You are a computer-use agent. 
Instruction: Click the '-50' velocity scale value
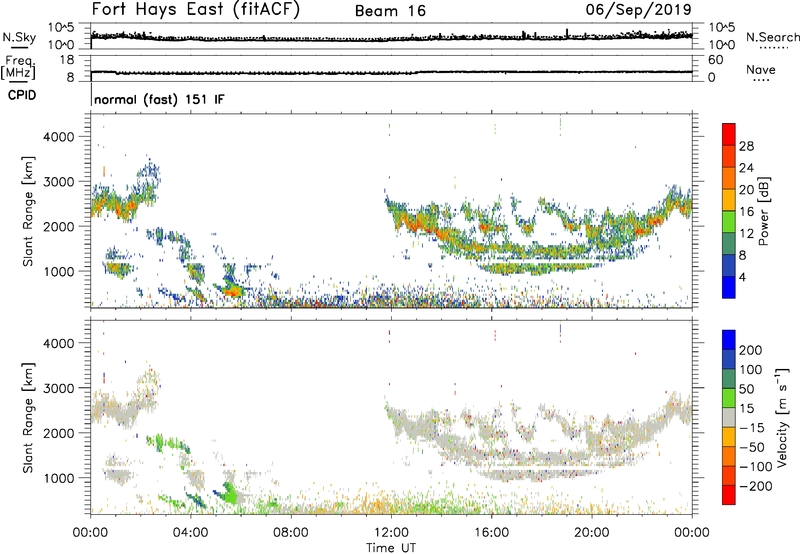[752, 447]
